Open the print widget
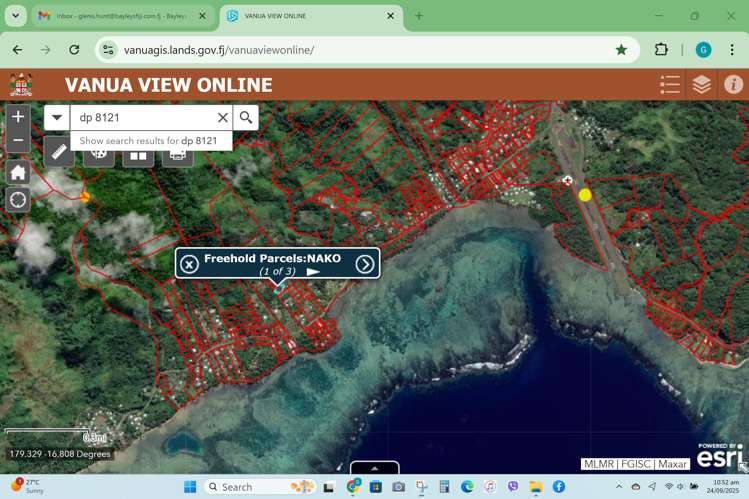Image resolution: width=749 pixels, height=499 pixels. 178,157
